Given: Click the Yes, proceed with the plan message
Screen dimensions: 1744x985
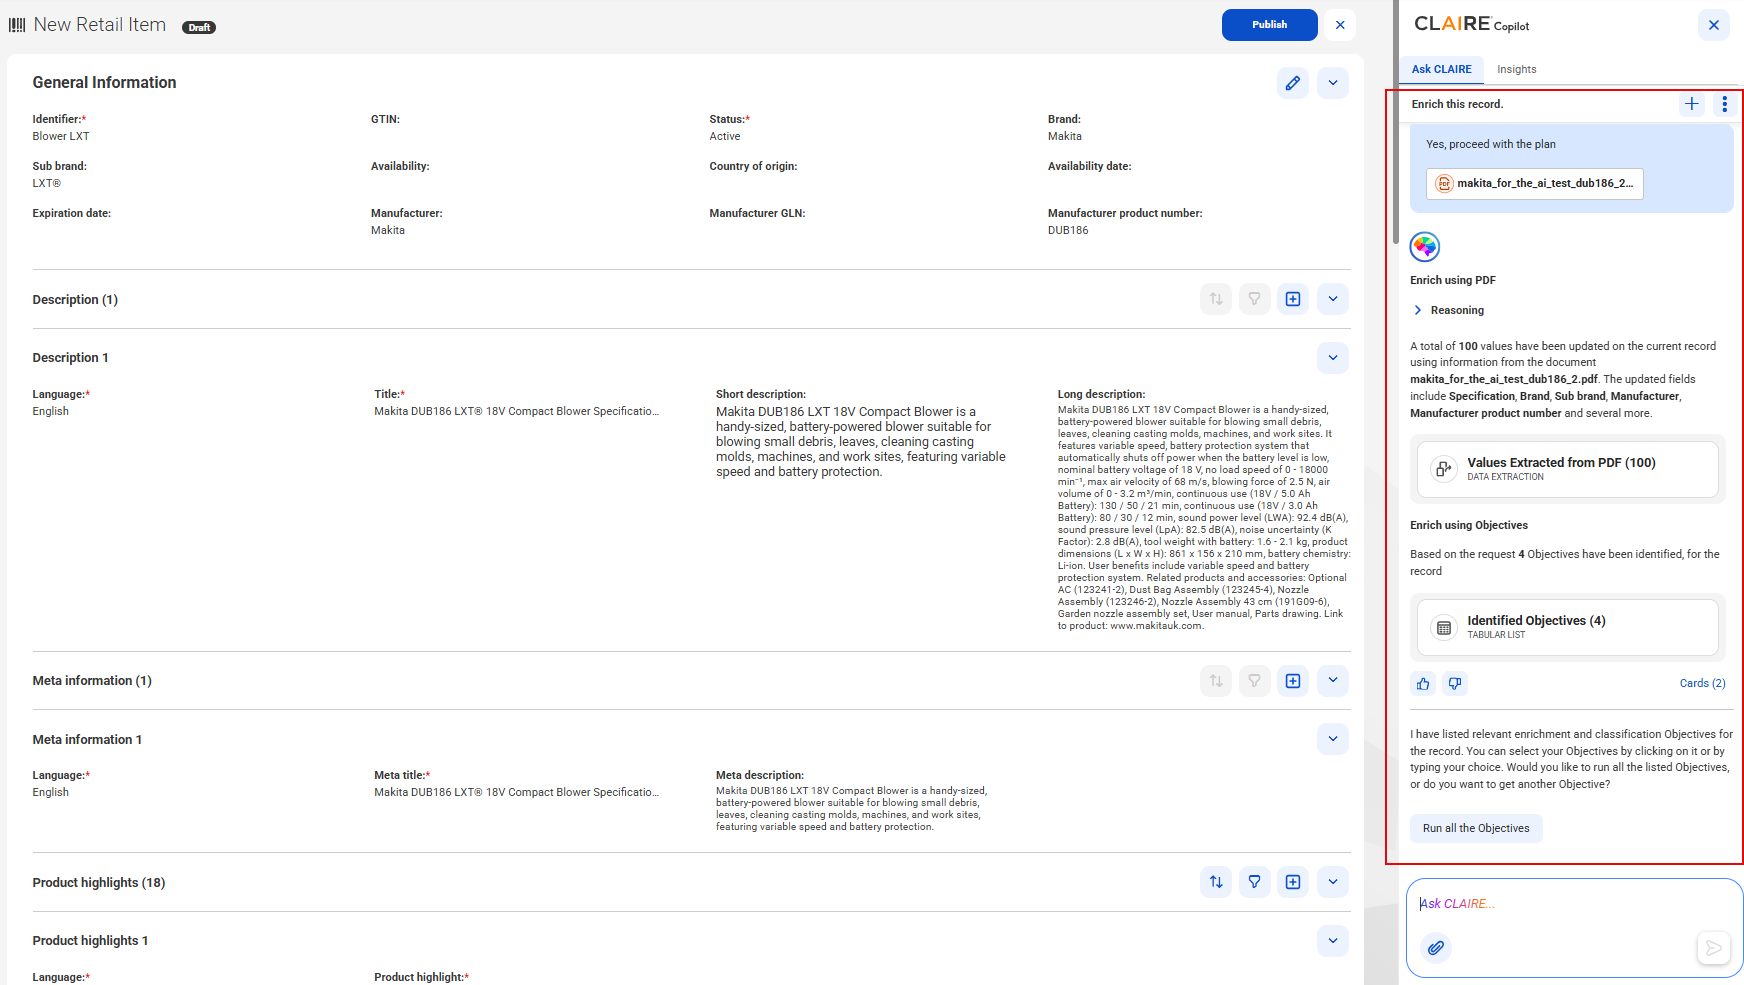Looking at the screenshot, I should point(1490,145).
